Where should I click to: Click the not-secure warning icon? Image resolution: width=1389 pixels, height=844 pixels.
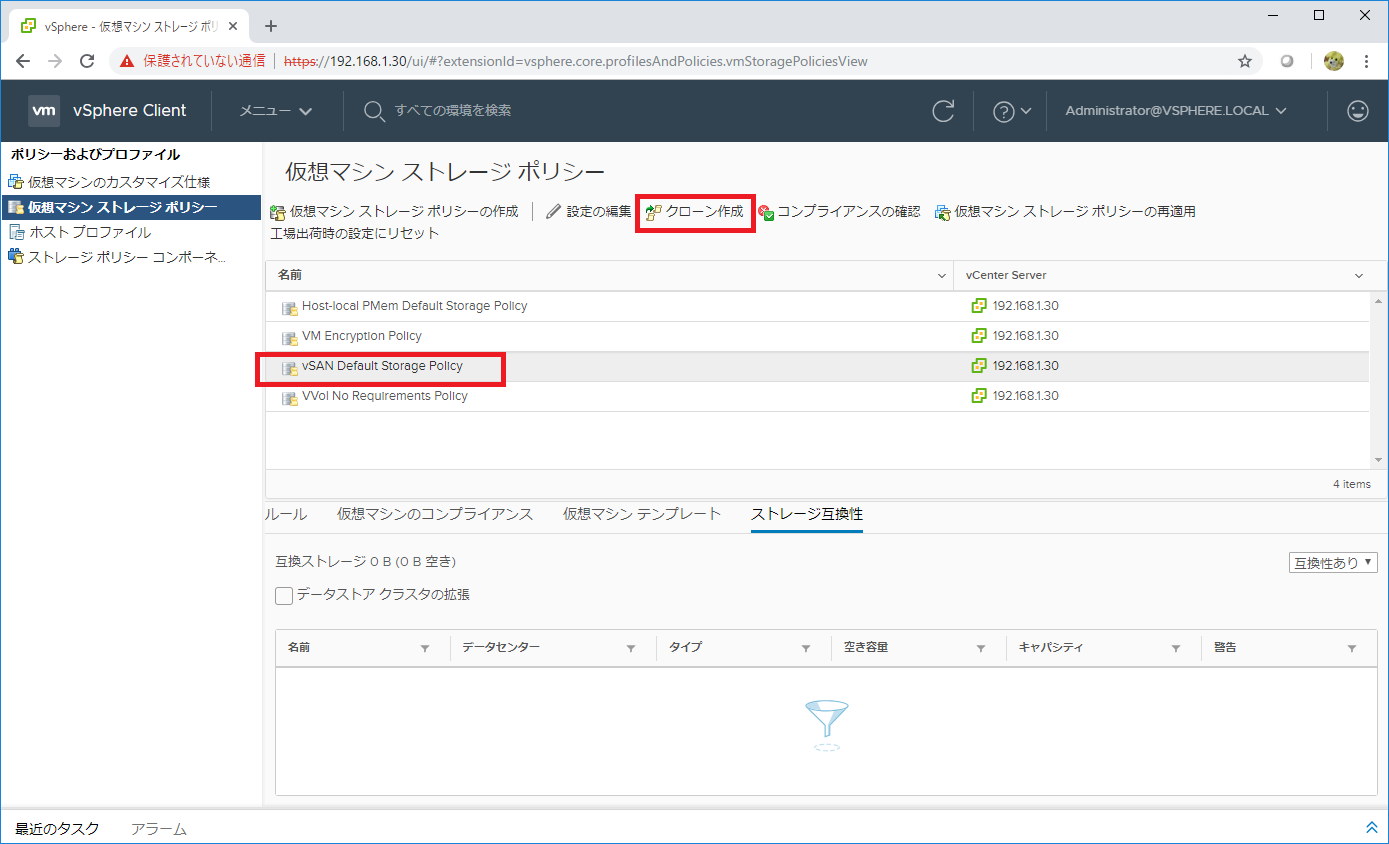(x=127, y=61)
